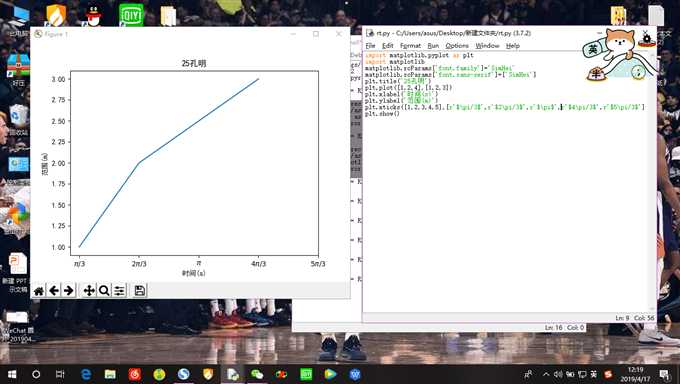Open the Format menu in IDLE

(x=410, y=46)
